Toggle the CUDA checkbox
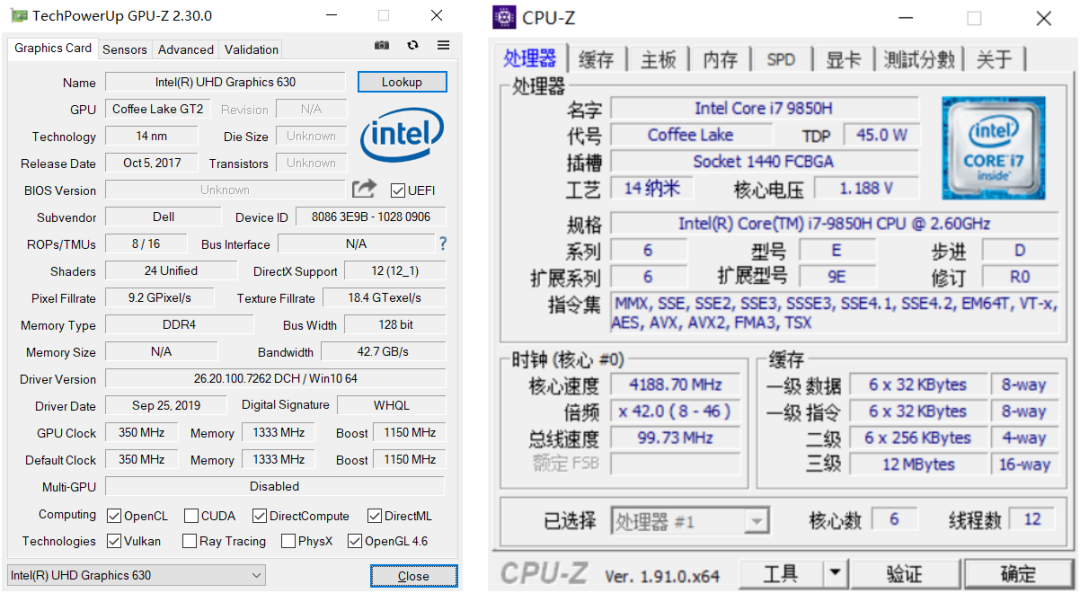Screen dimensions: 1080x593 tap(191, 516)
